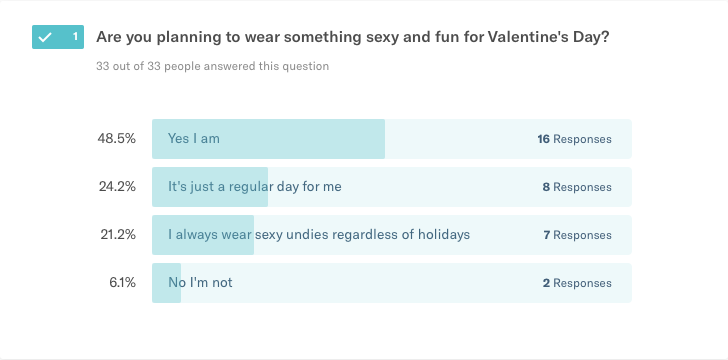Click the 16 Responses label
Image resolution: width=728 pixels, height=360 pixels.
click(574, 139)
